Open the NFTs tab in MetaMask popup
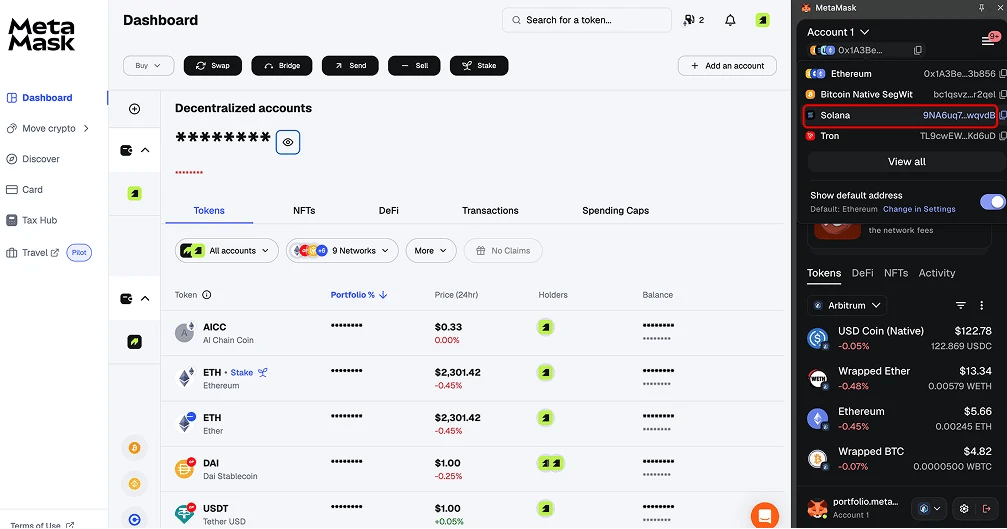Viewport: 1007px width, 529px height. [896, 273]
